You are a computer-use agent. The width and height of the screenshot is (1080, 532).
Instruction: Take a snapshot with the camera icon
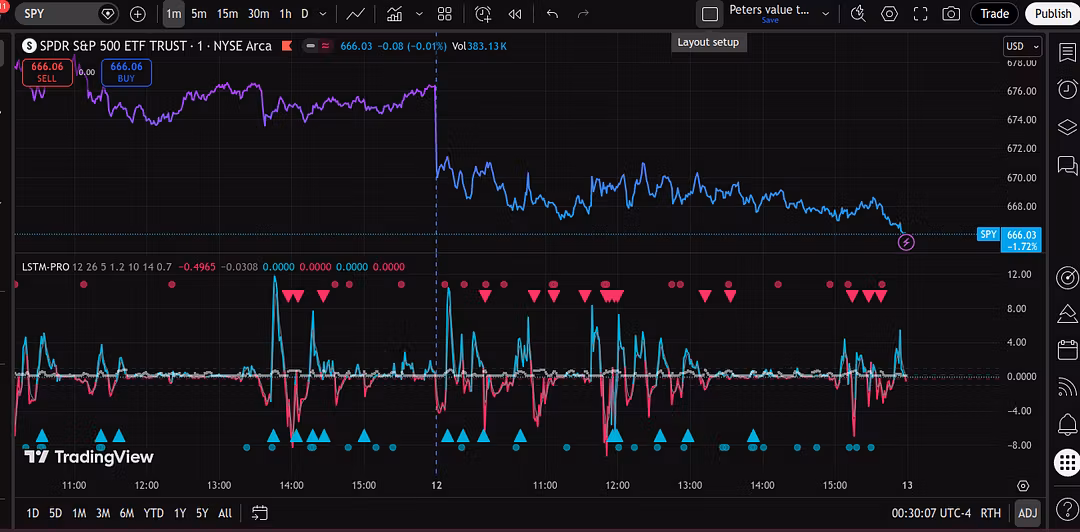coord(951,14)
